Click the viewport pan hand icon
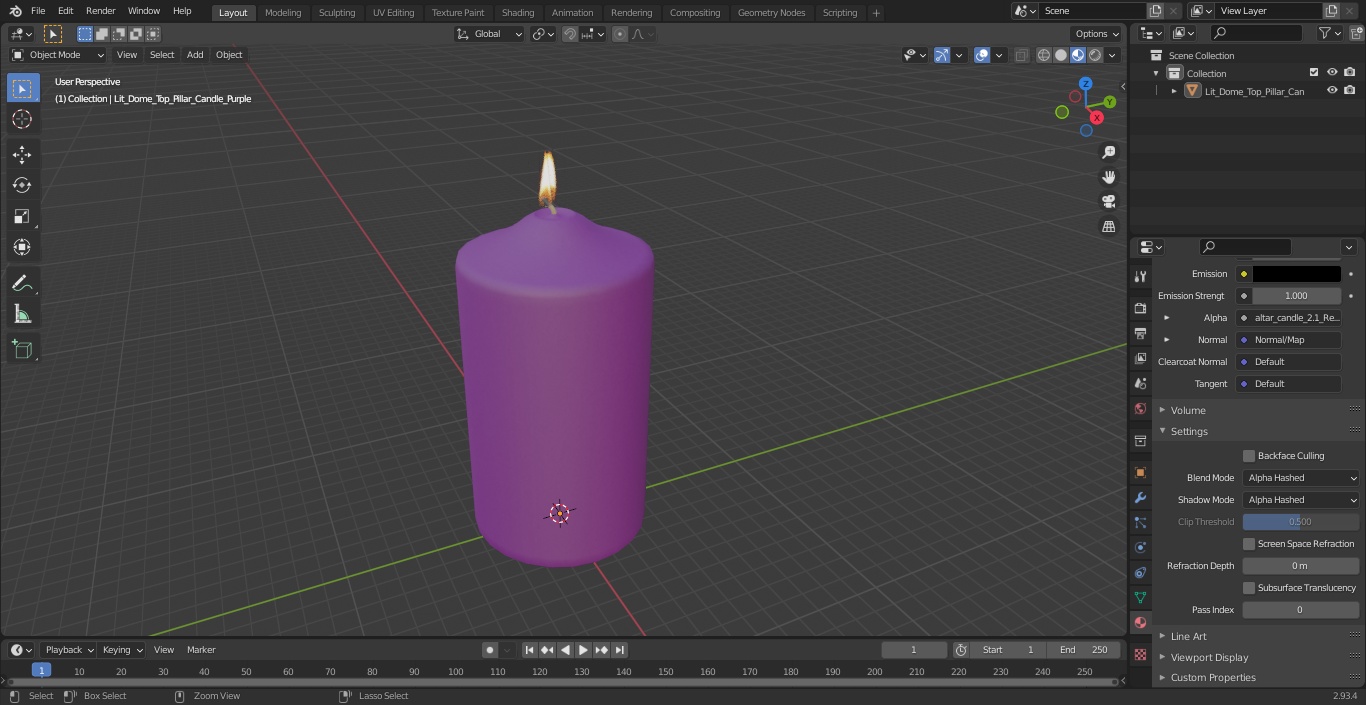The height and width of the screenshot is (705, 1366). [1108, 177]
